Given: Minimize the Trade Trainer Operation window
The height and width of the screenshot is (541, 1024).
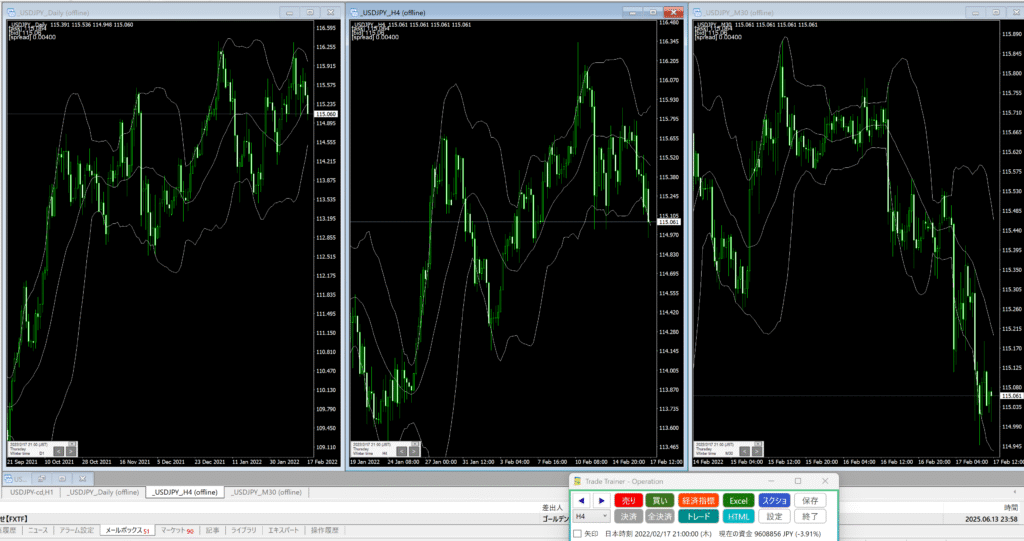Looking at the screenshot, I should [771, 481].
